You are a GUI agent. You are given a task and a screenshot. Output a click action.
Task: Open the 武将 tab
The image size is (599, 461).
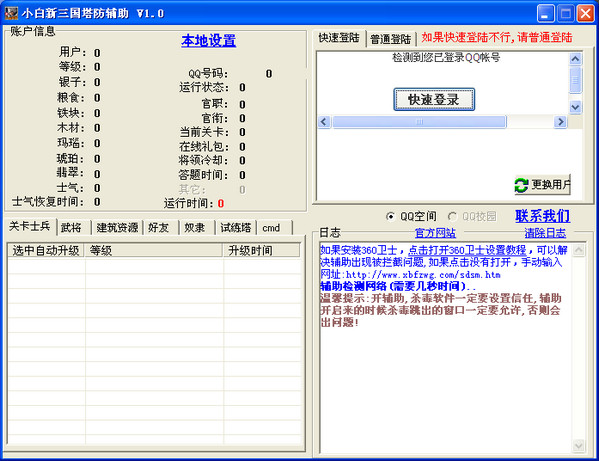pos(73,228)
